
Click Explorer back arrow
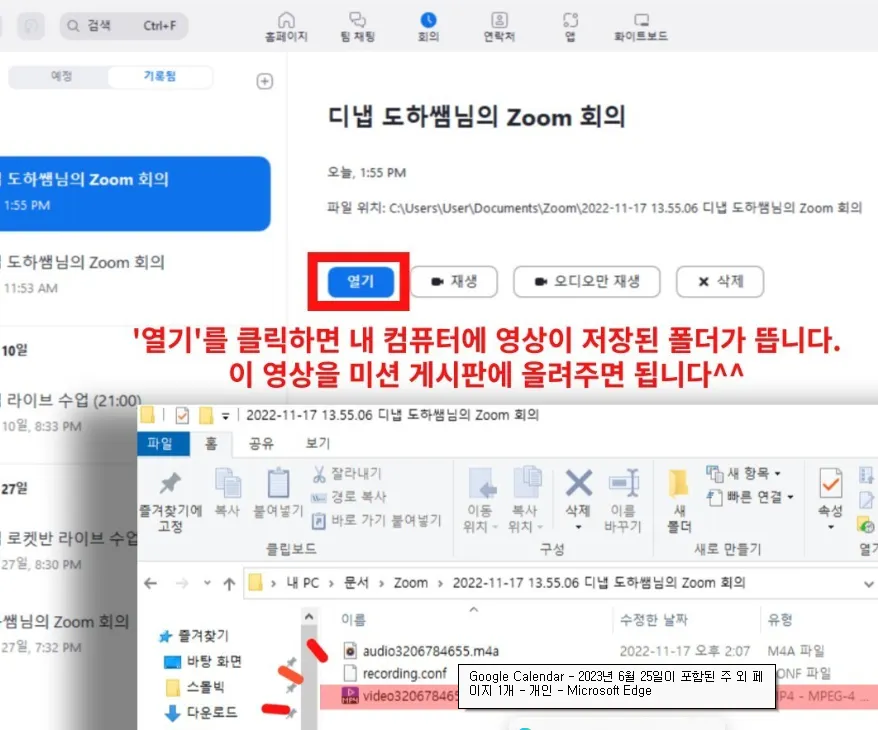(151, 583)
